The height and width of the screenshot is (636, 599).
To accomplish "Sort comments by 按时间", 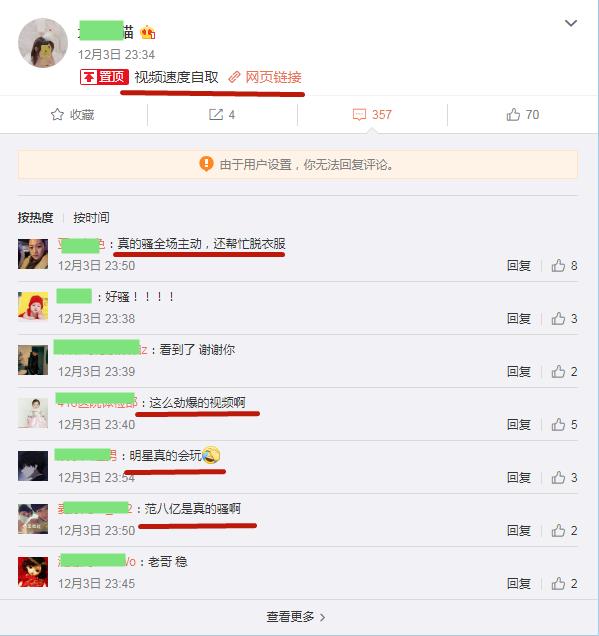I will click(x=91, y=218).
